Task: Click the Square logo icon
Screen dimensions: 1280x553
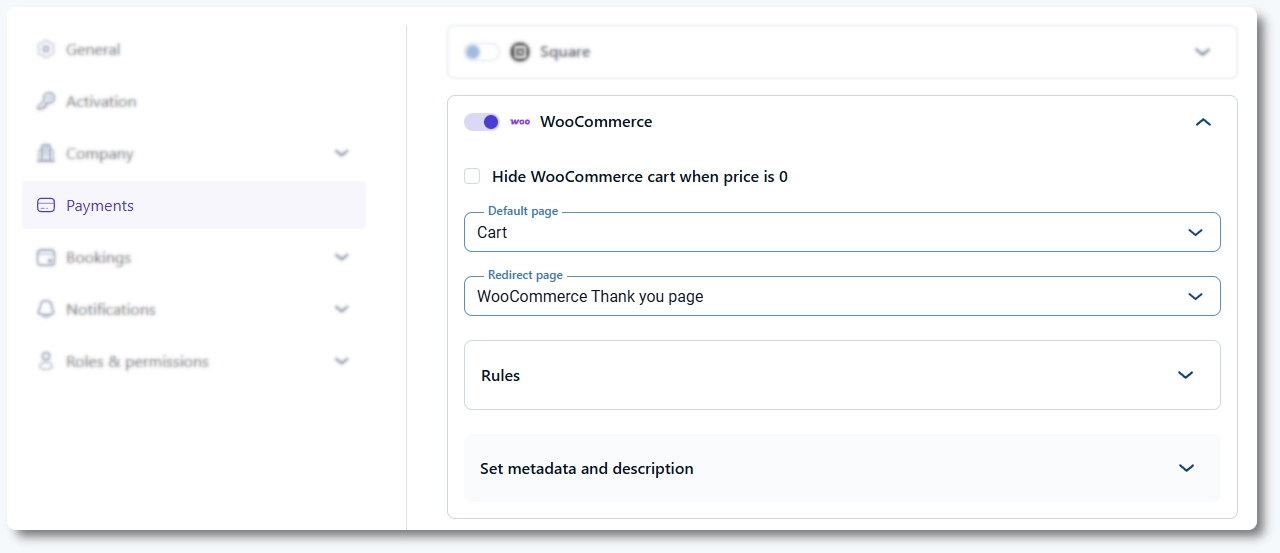Action: [x=519, y=52]
